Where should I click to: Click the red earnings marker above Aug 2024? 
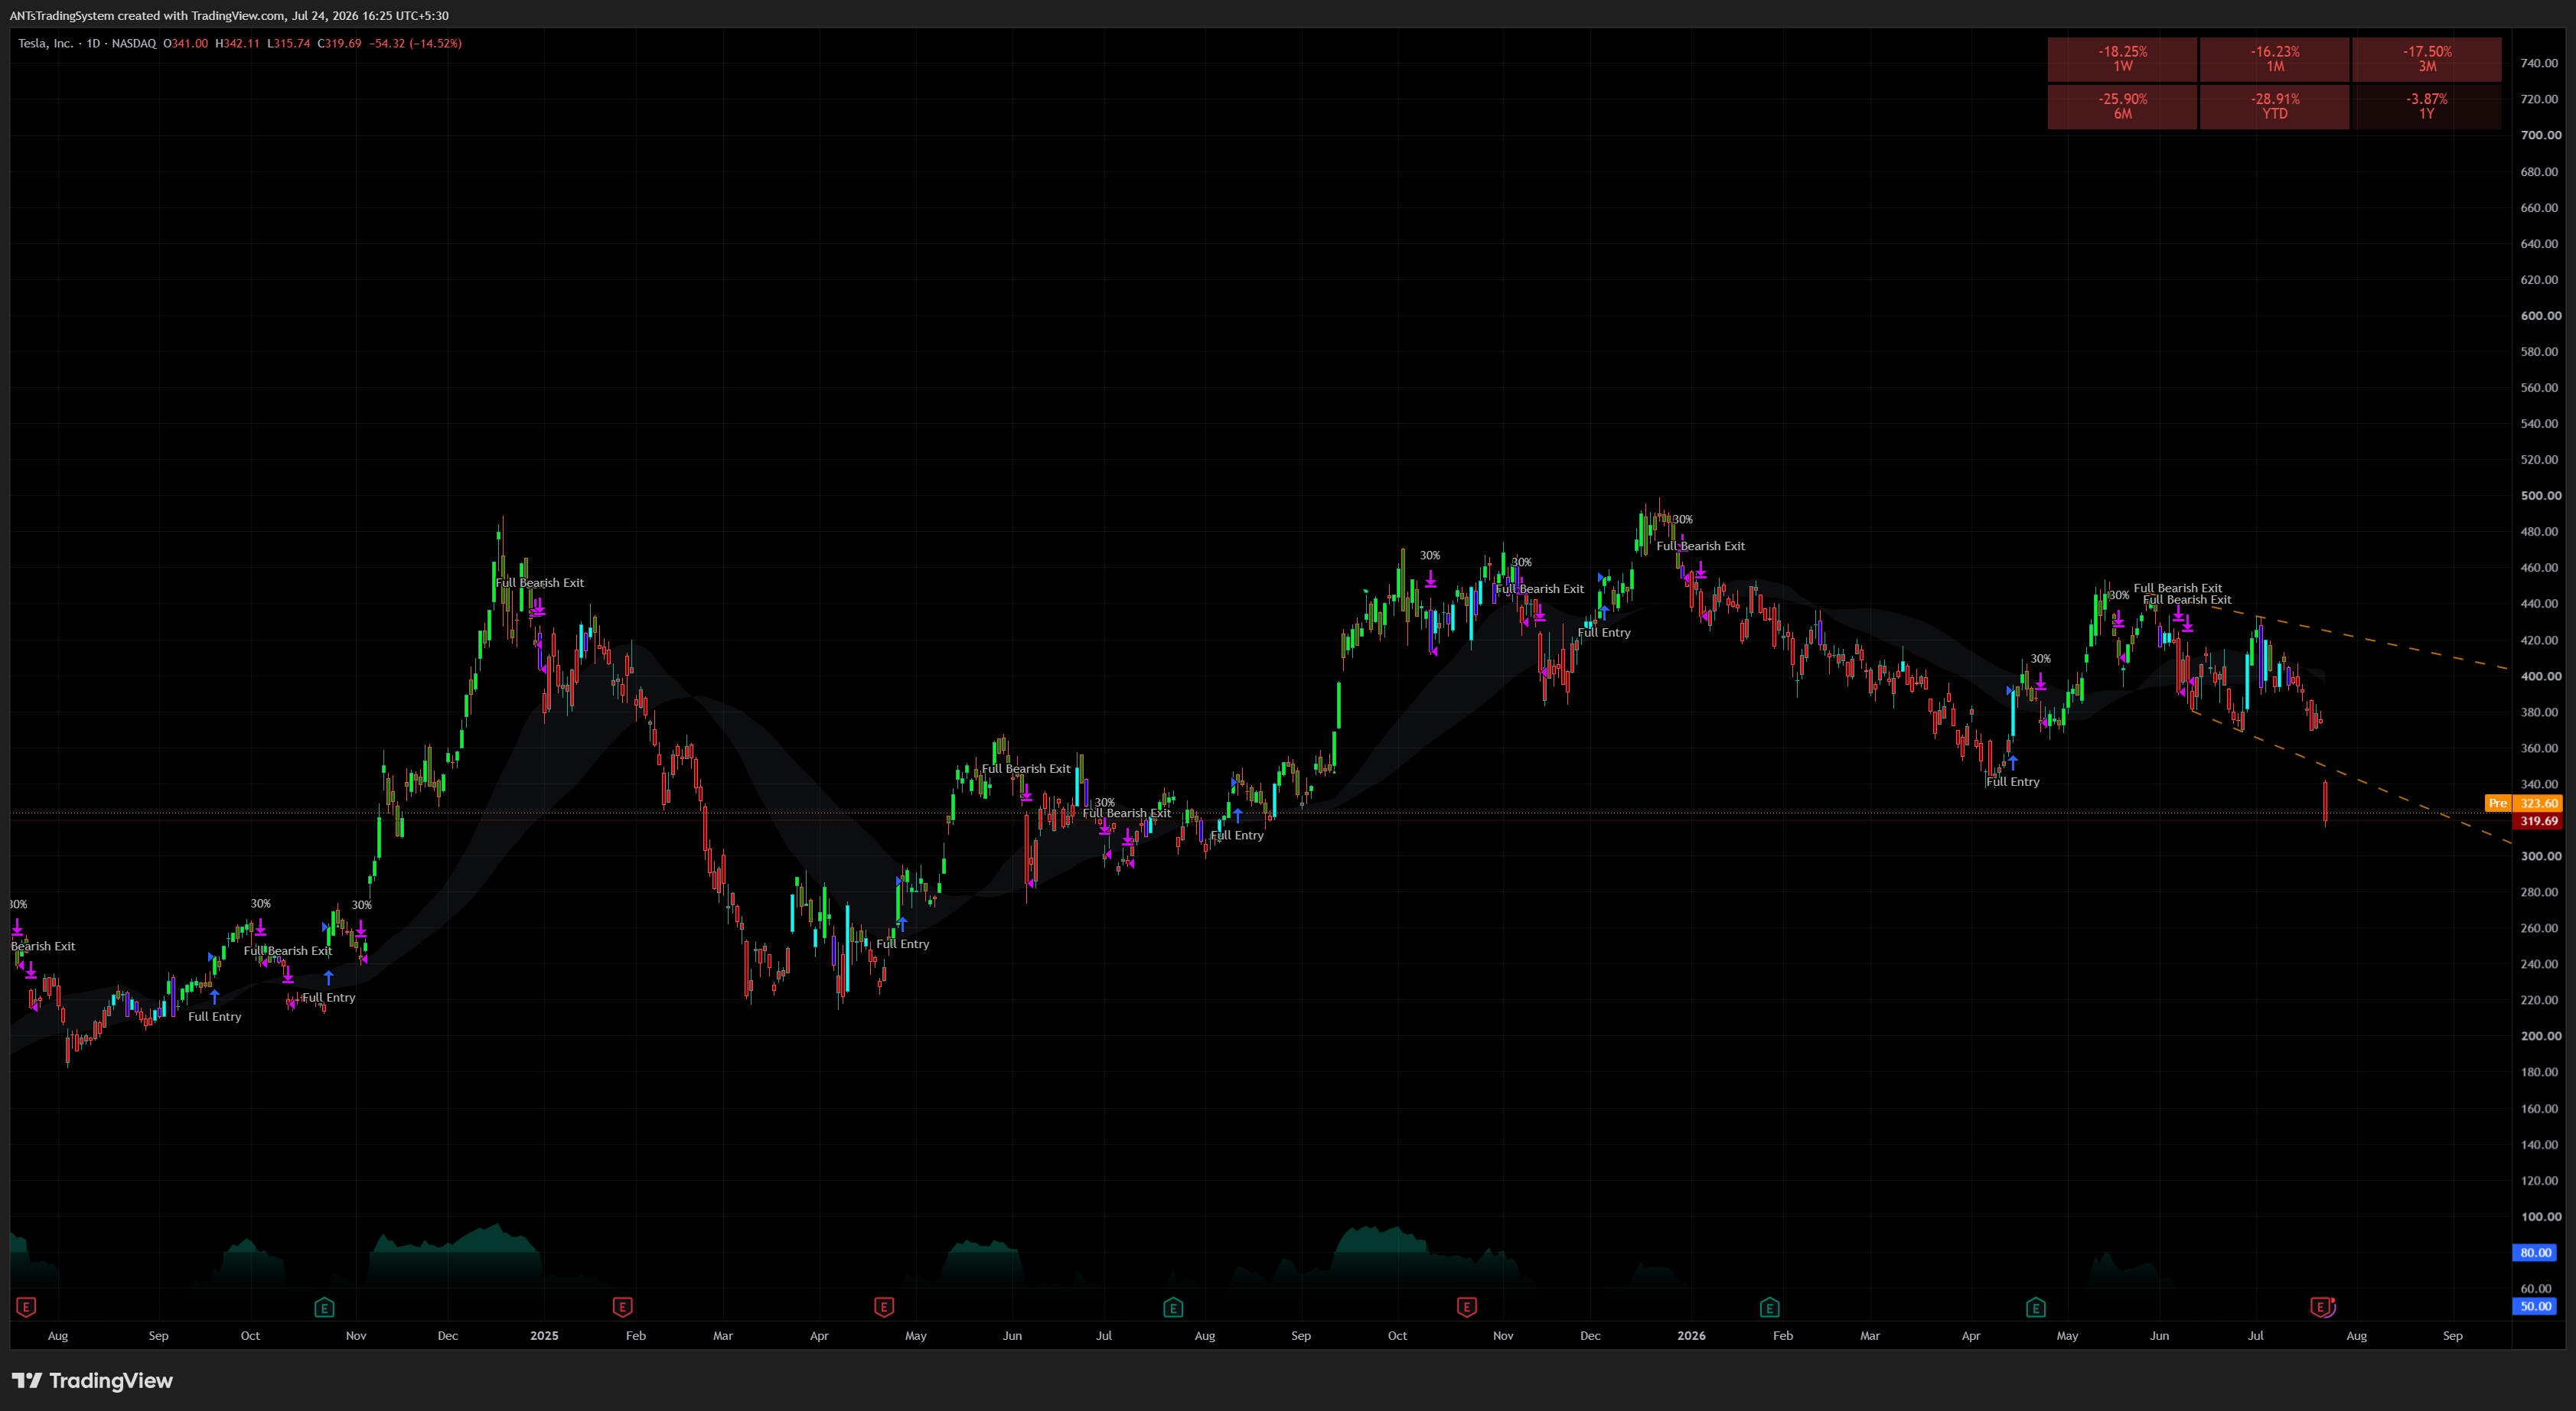click(27, 1307)
